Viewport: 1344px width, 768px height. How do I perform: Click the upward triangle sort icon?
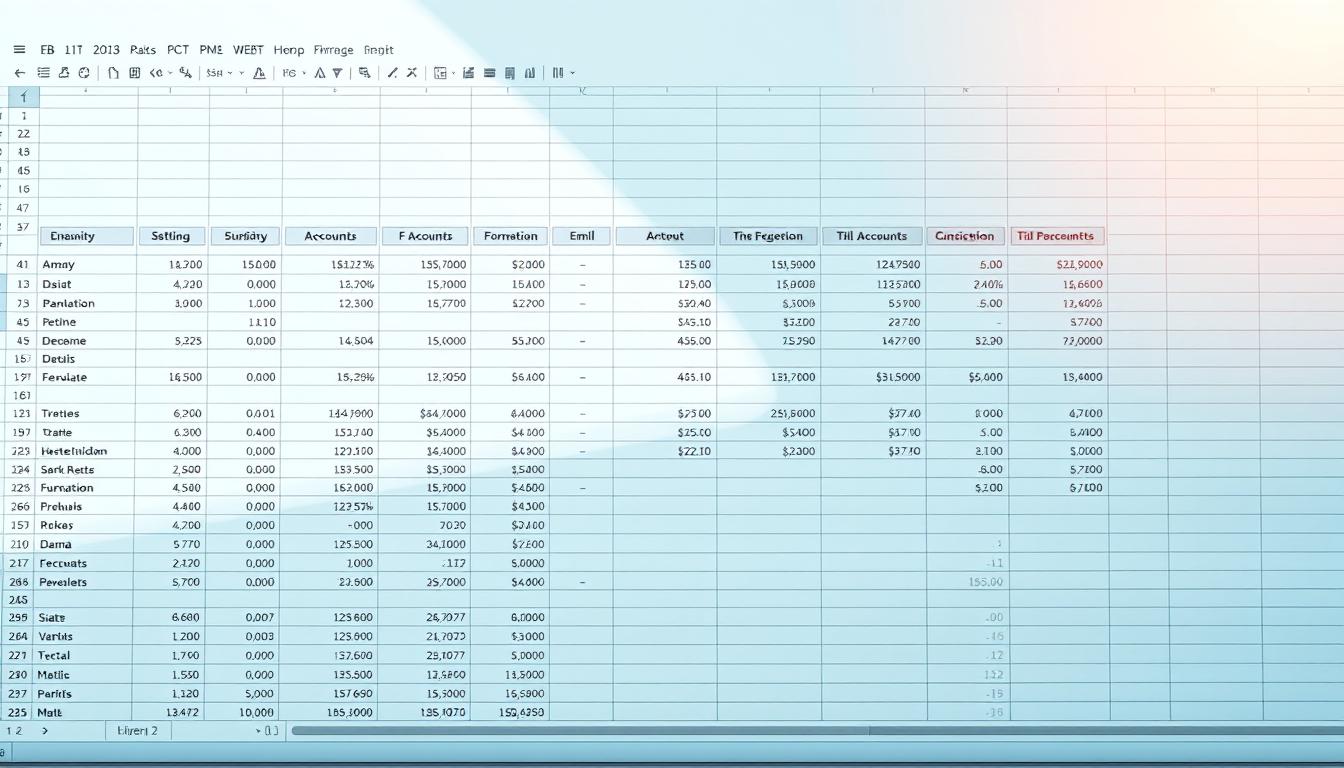coord(319,73)
